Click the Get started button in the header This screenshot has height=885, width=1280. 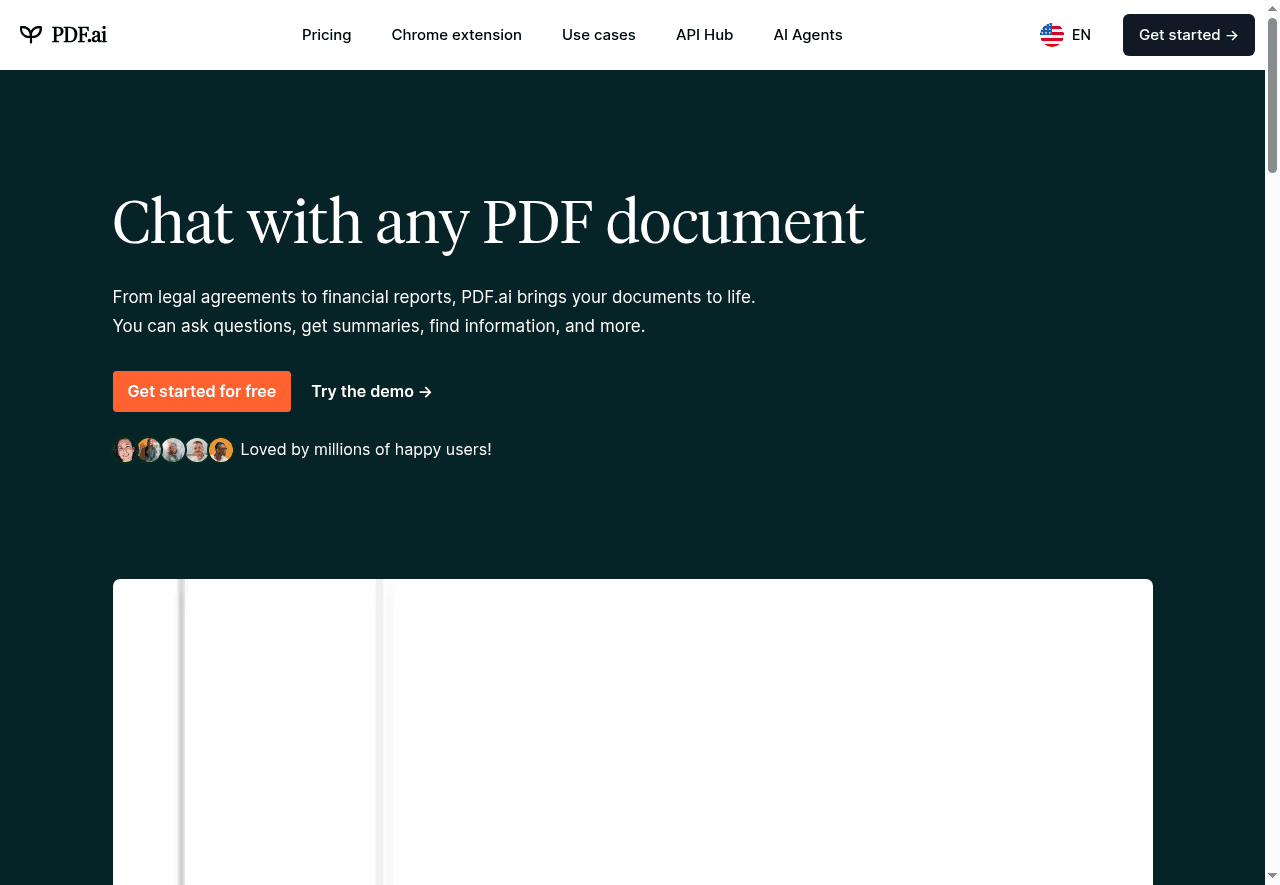[x=1188, y=35]
